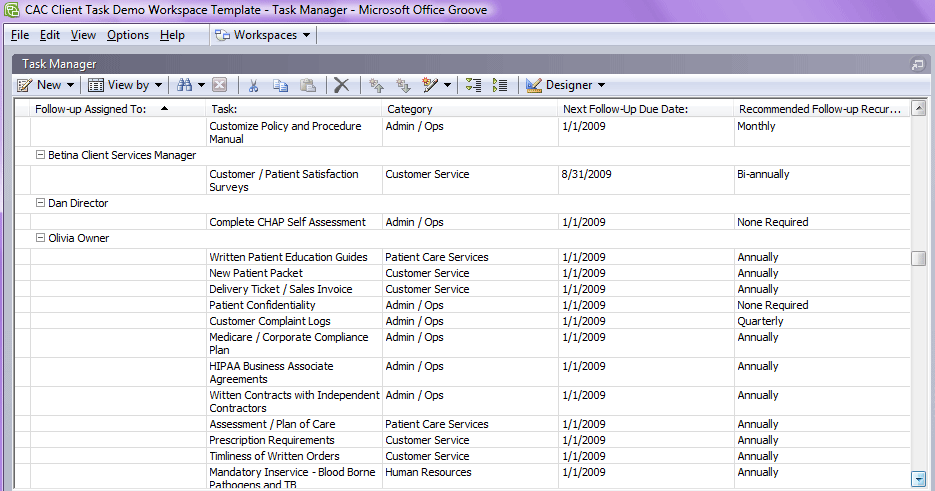This screenshot has width=935, height=491.
Task: Click the Copy icon
Action: pyautogui.click(x=280, y=85)
